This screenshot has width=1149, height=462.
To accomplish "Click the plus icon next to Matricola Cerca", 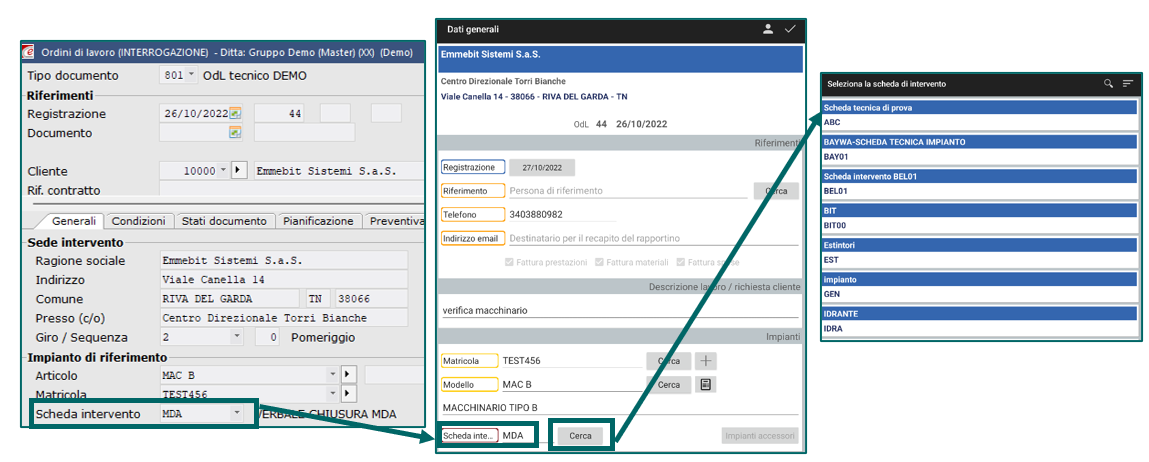I will click(706, 361).
